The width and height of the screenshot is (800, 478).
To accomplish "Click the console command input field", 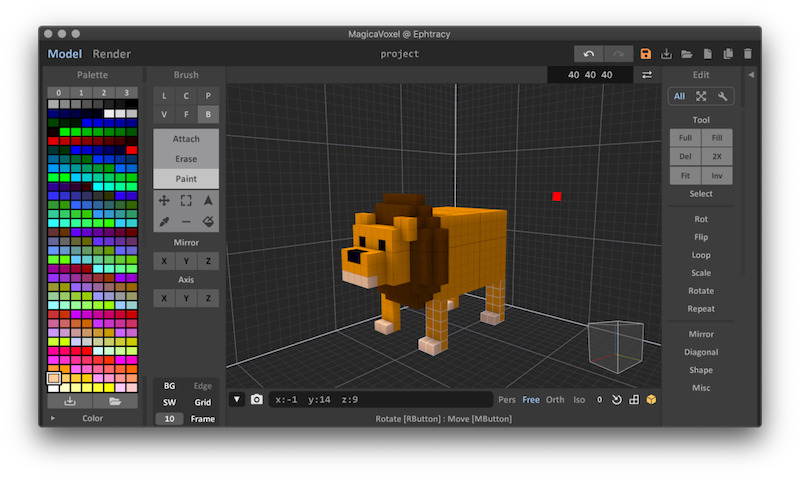I will 381,399.
